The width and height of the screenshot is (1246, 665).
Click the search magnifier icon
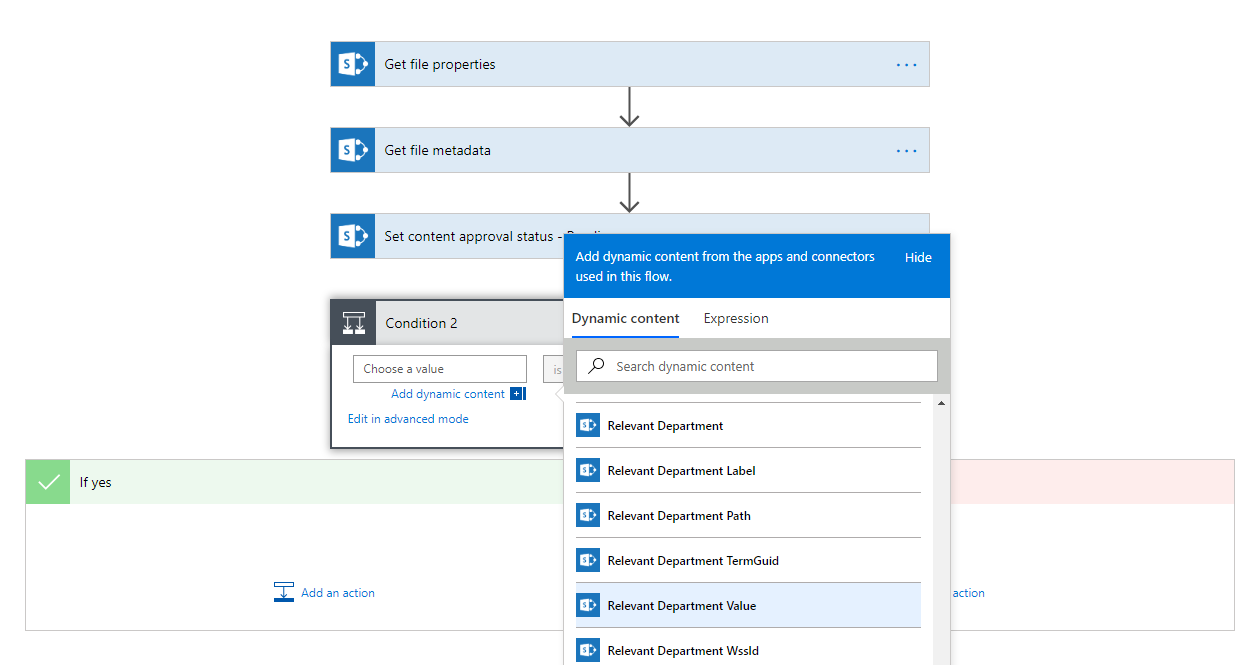click(597, 366)
